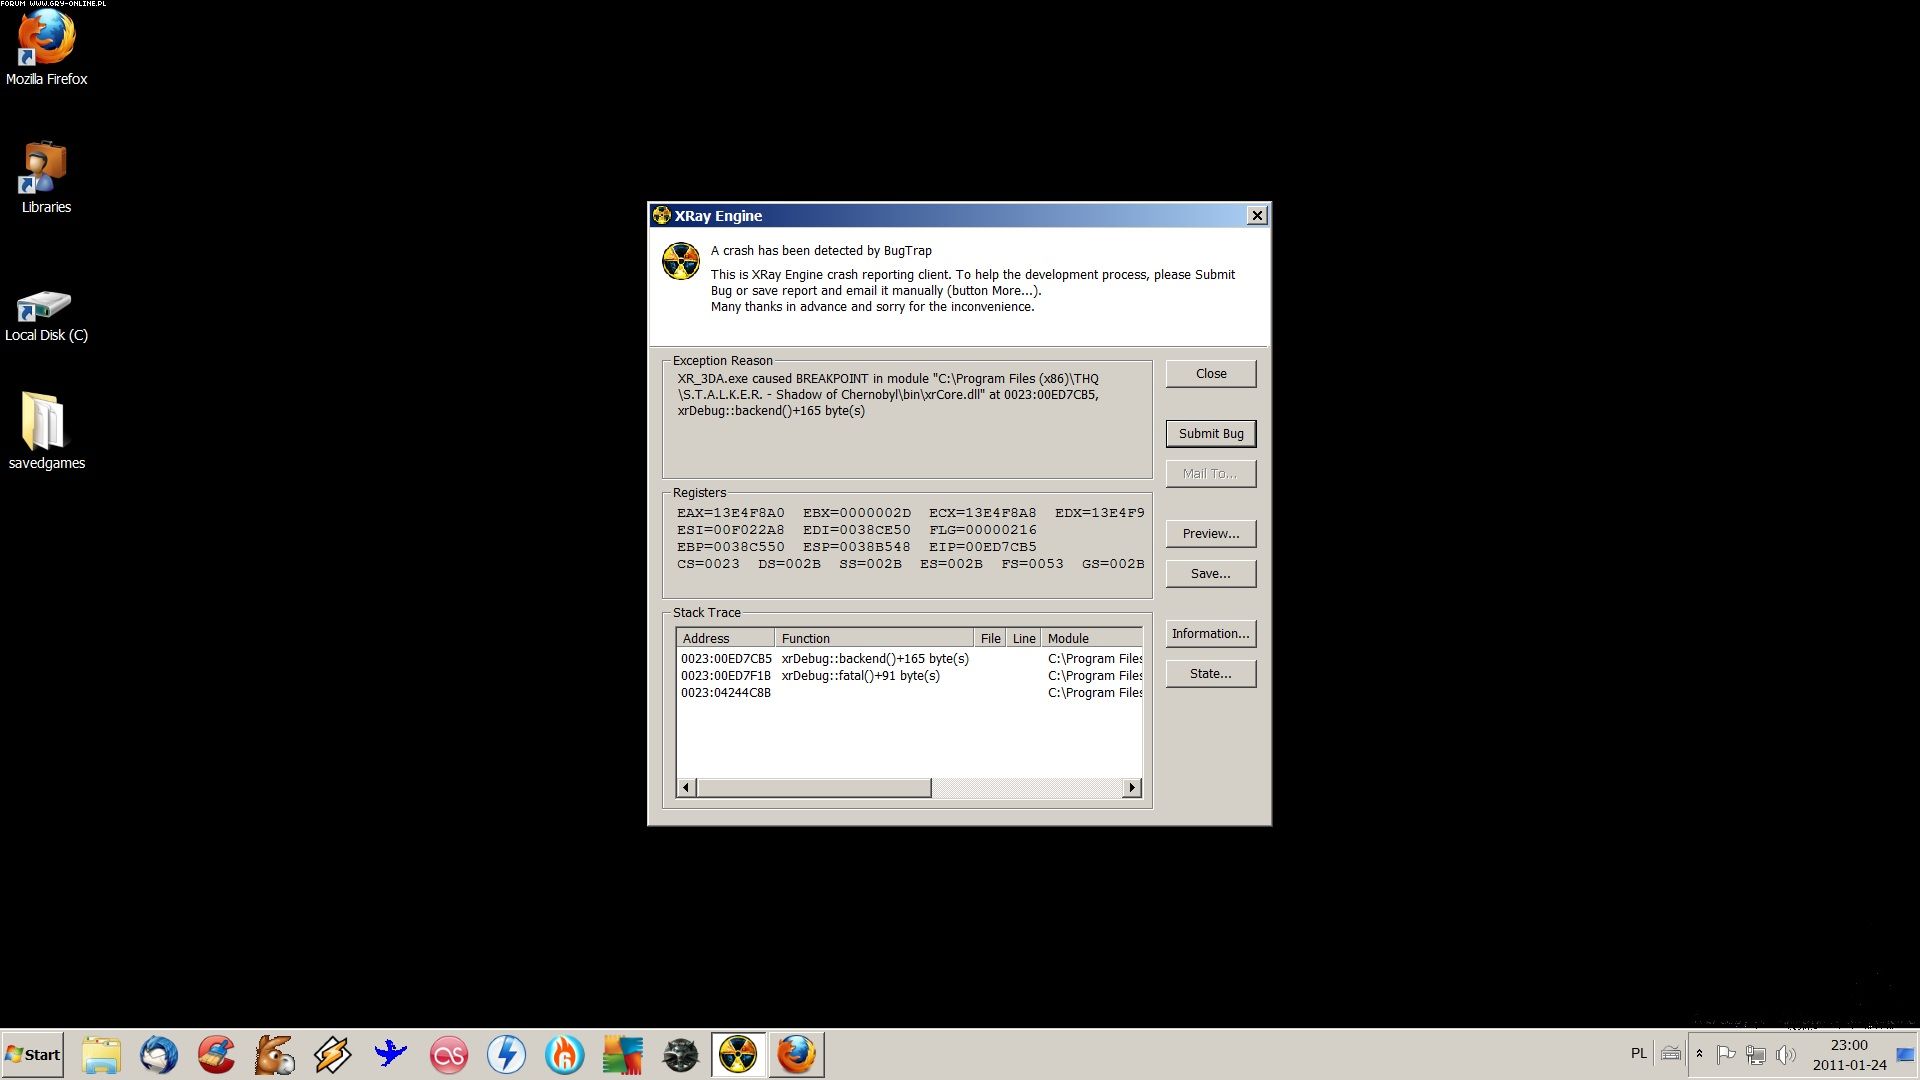1920x1080 pixels.
Task: Open the Information... button
Action: pyautogui.click(x=1211, y=634)
